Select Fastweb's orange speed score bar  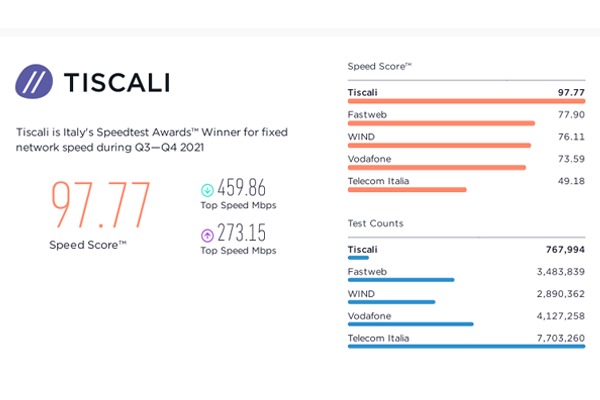point(440,123)
